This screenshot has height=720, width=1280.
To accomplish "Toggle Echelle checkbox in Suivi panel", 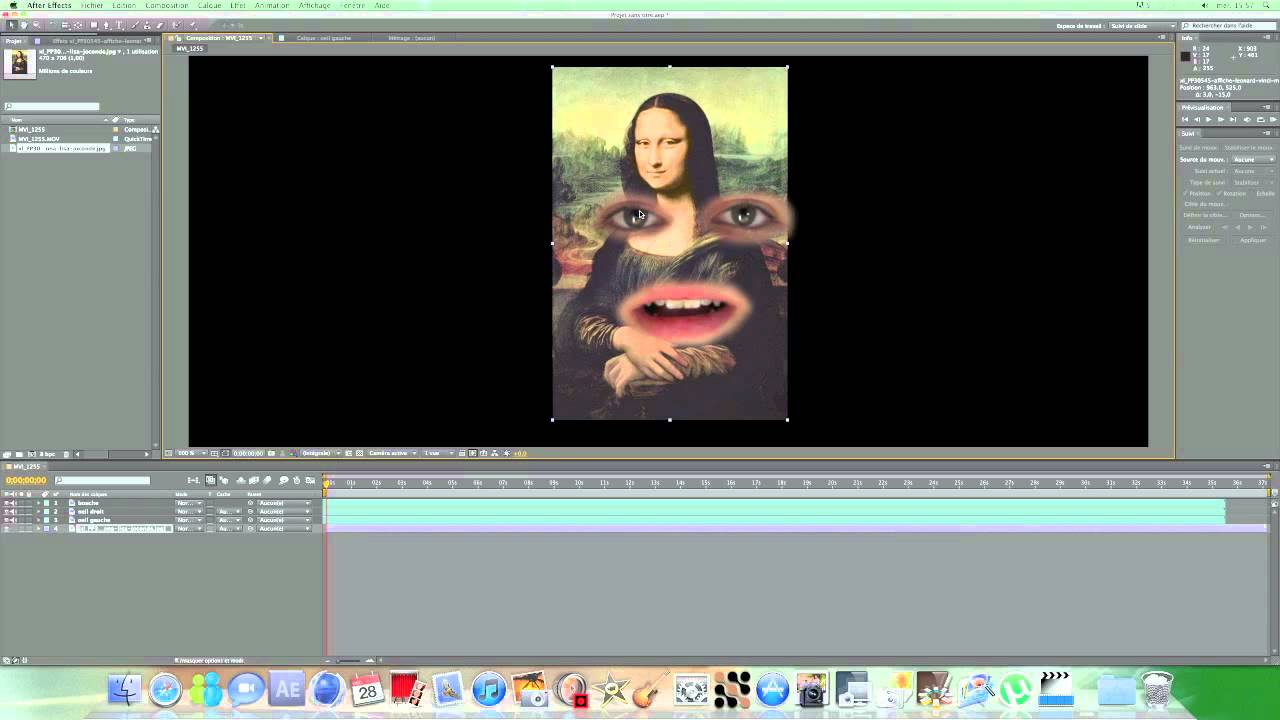I will 1251,193.
